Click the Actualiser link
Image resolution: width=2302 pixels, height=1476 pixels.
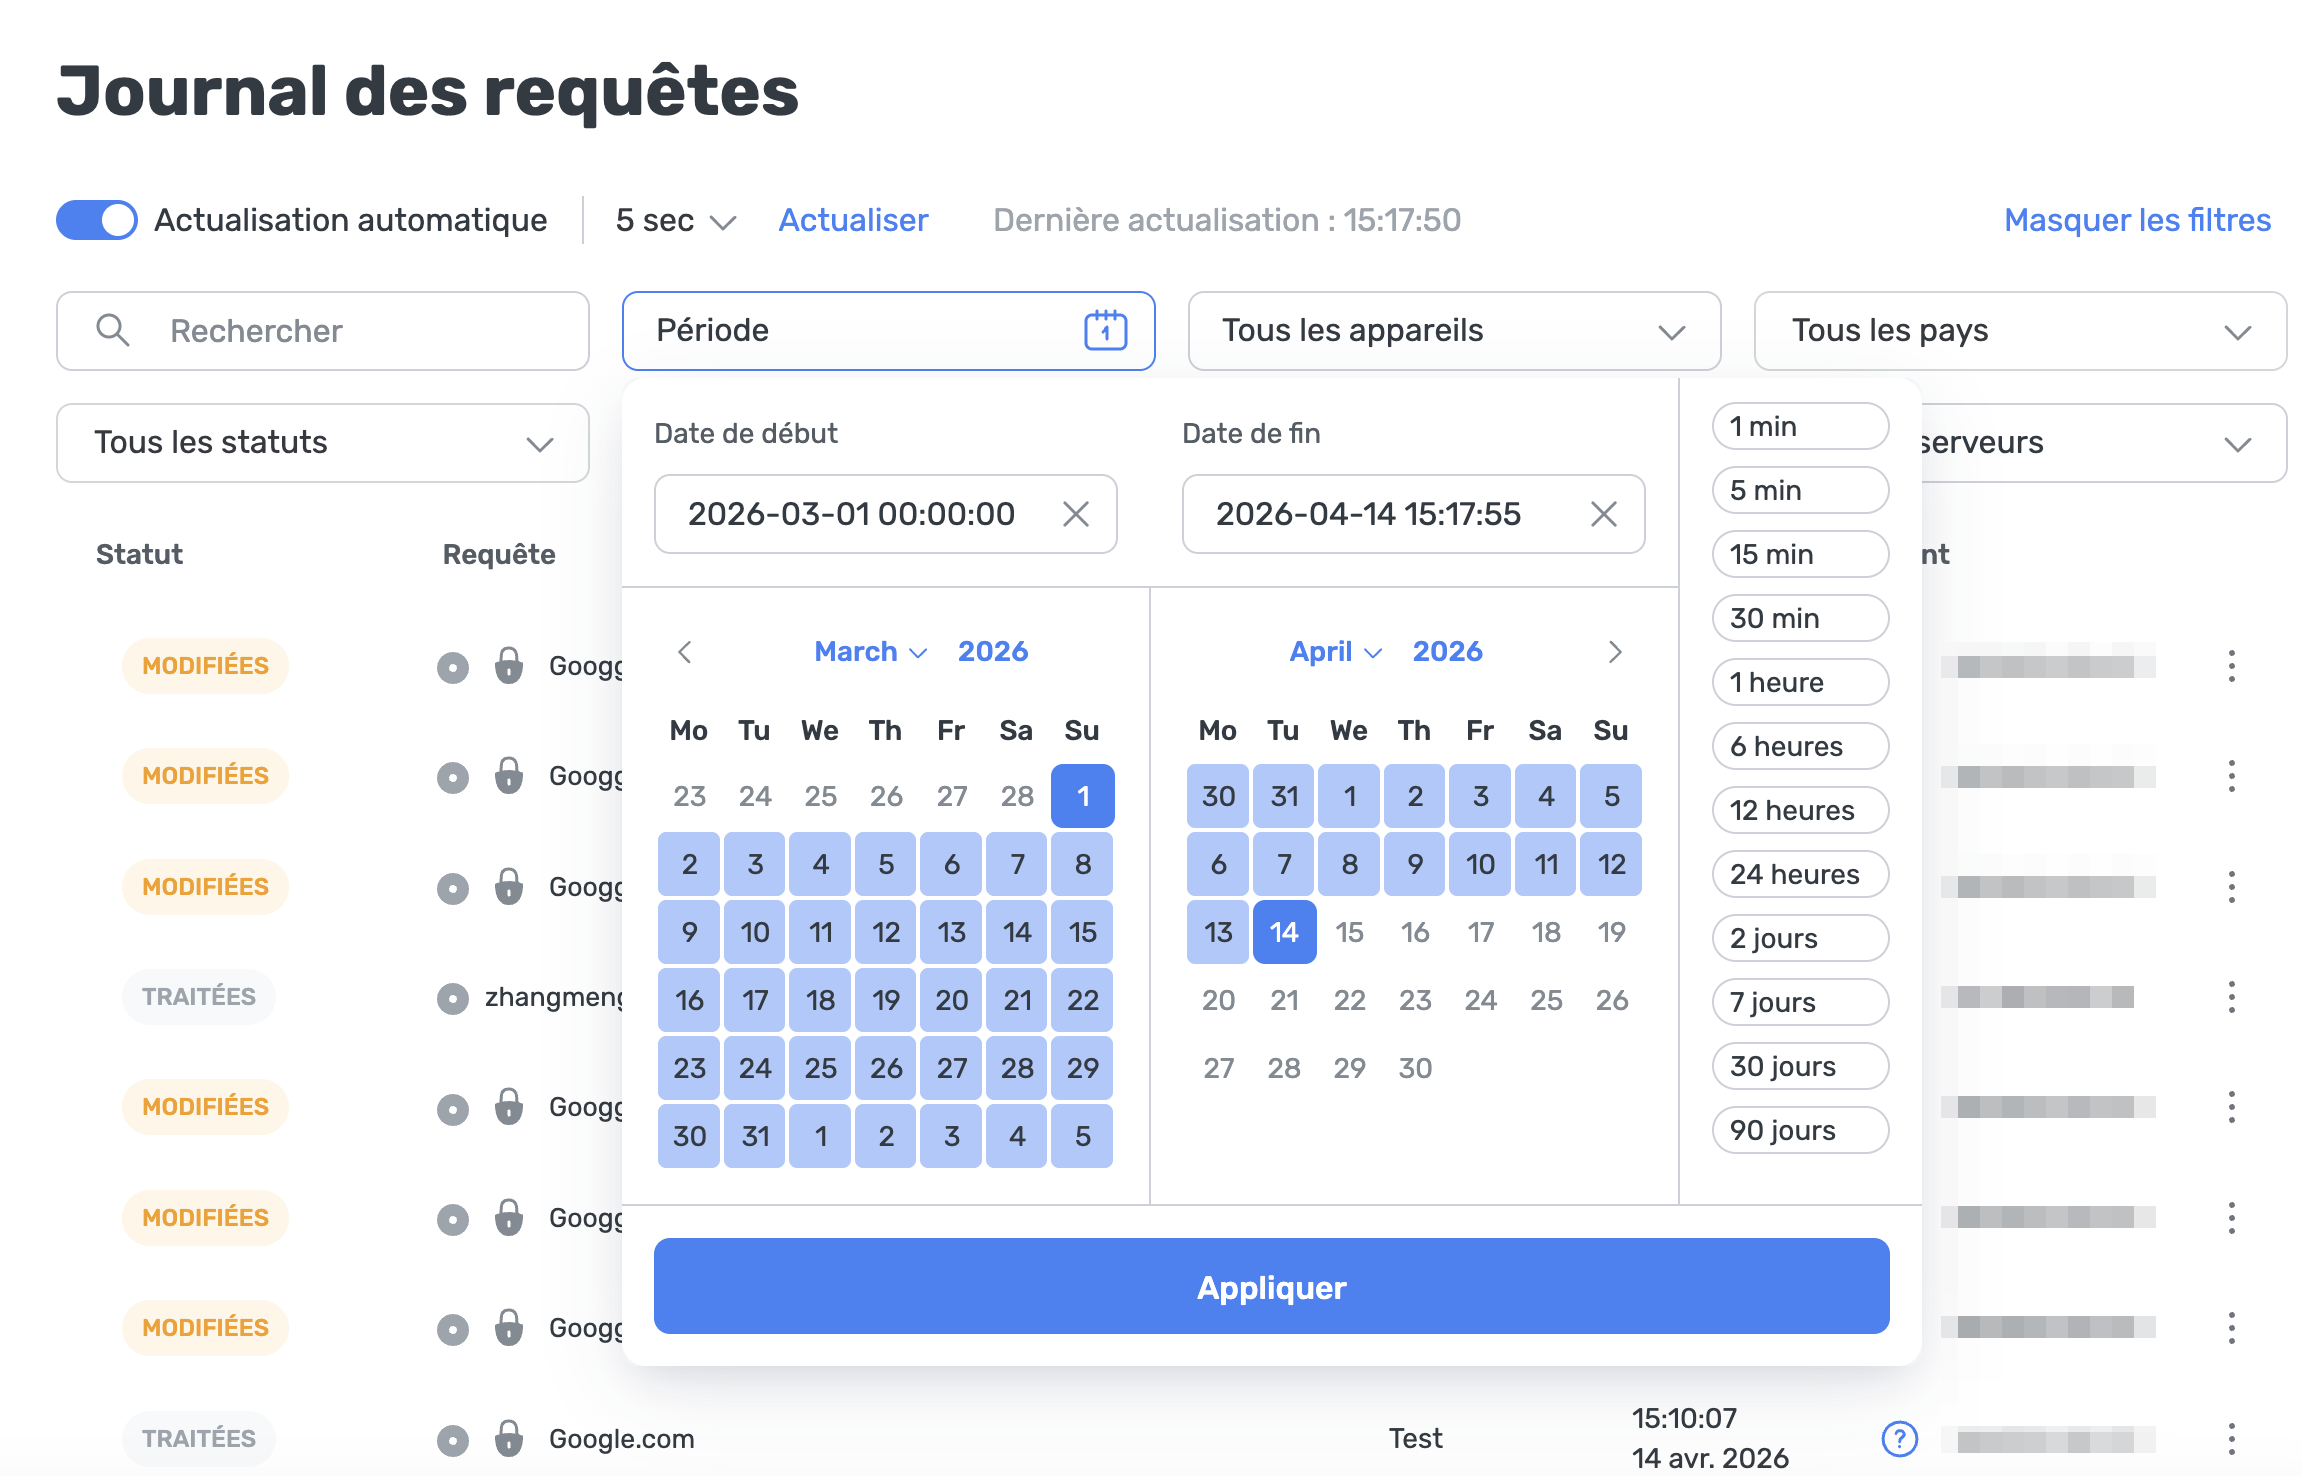click(852, 219)
